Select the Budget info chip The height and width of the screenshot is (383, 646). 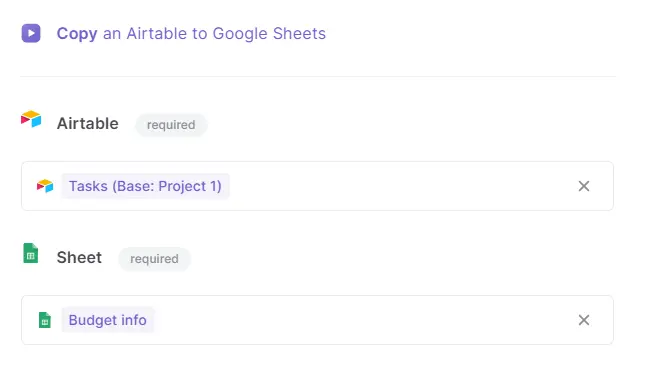coord(108,320)
